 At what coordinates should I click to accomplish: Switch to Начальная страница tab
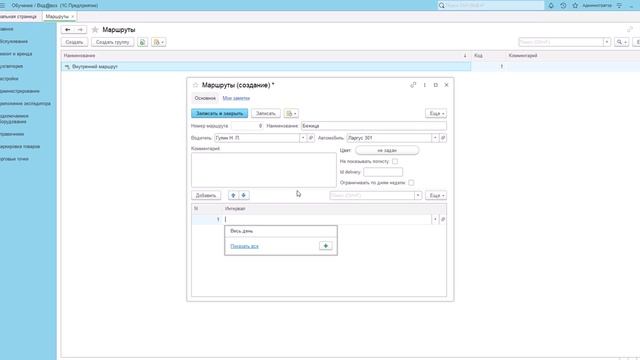(x=19, y=17)
